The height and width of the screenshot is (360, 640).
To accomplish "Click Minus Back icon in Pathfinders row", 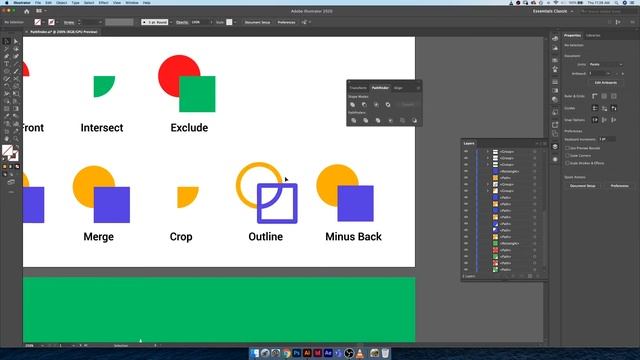I will (x=414, y=120).
